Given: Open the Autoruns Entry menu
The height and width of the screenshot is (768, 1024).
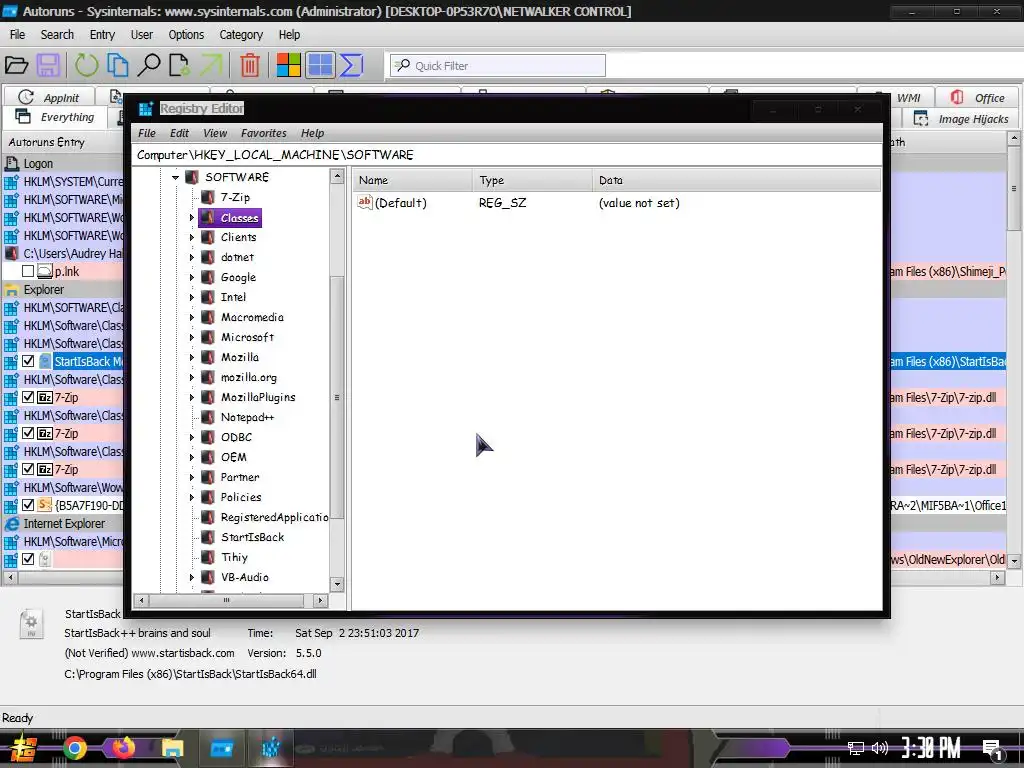Looking at the screenshot, I should coord(102,35).
